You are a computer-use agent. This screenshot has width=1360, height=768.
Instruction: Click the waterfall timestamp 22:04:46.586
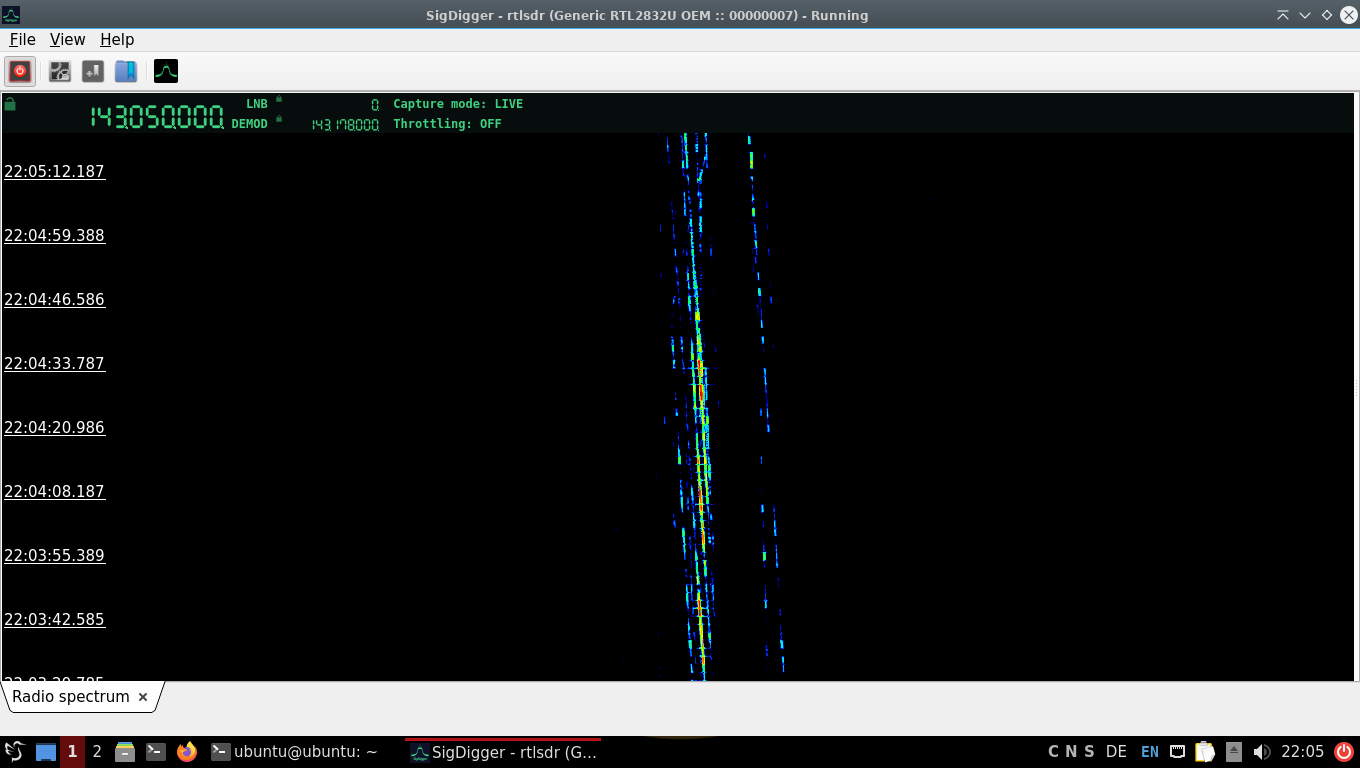55,299
